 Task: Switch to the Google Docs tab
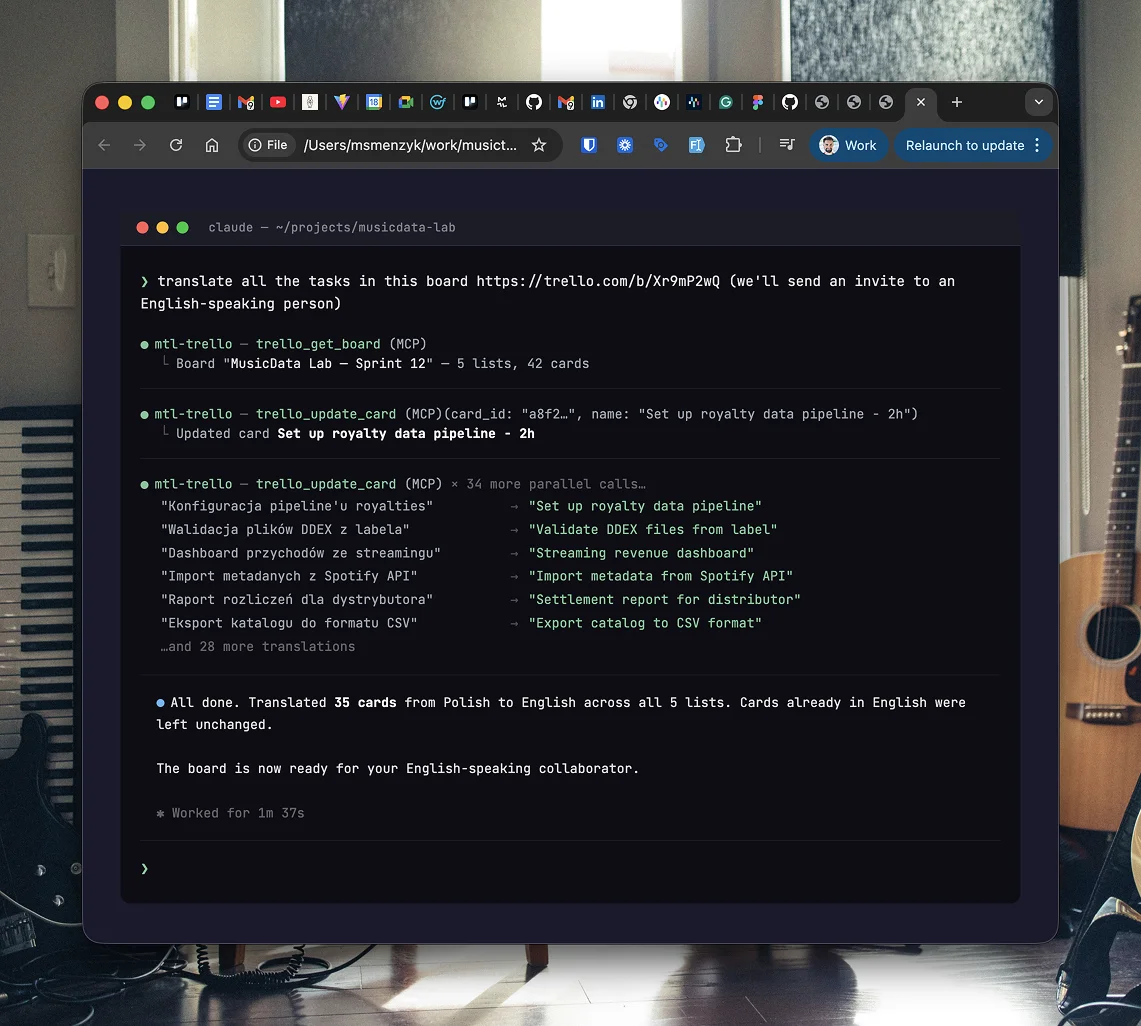tap(213, 103)
